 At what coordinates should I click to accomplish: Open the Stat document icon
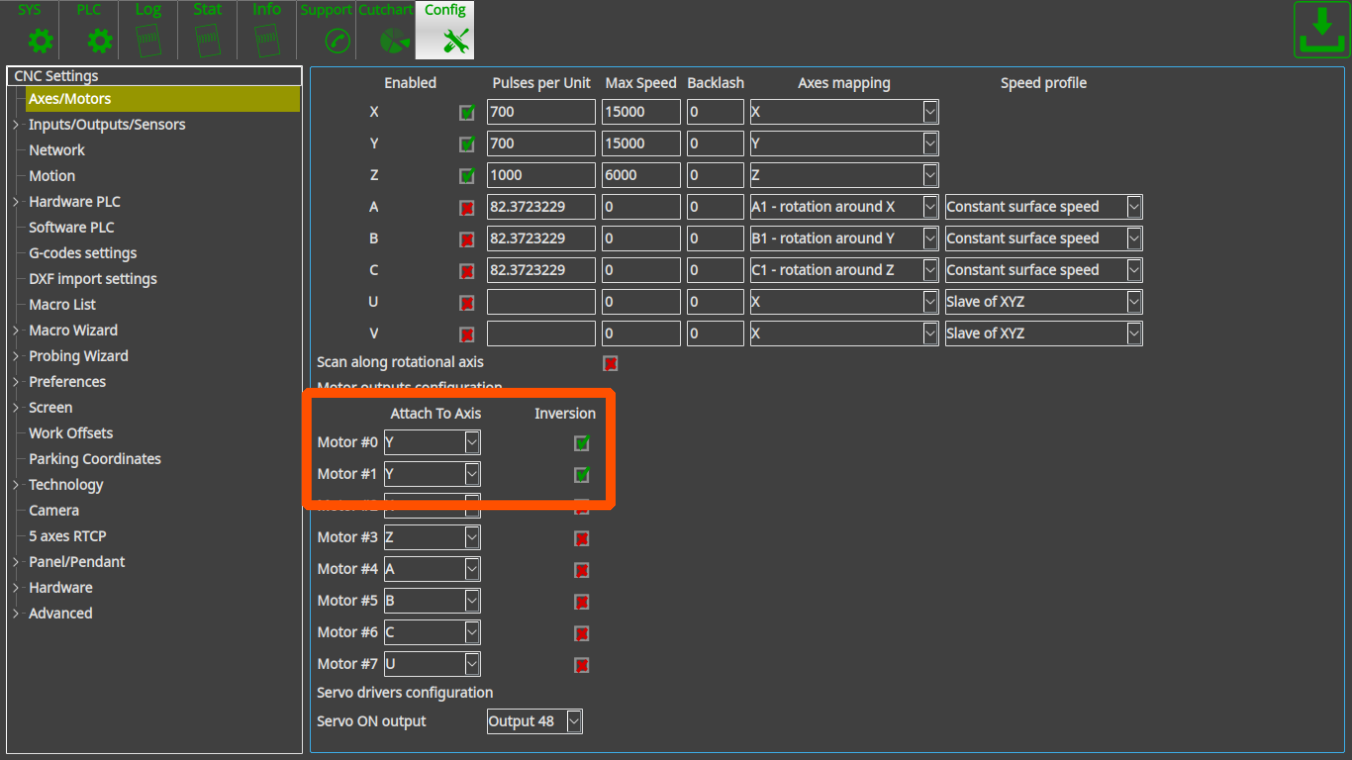pyautogui.click(x=207, y=40)
